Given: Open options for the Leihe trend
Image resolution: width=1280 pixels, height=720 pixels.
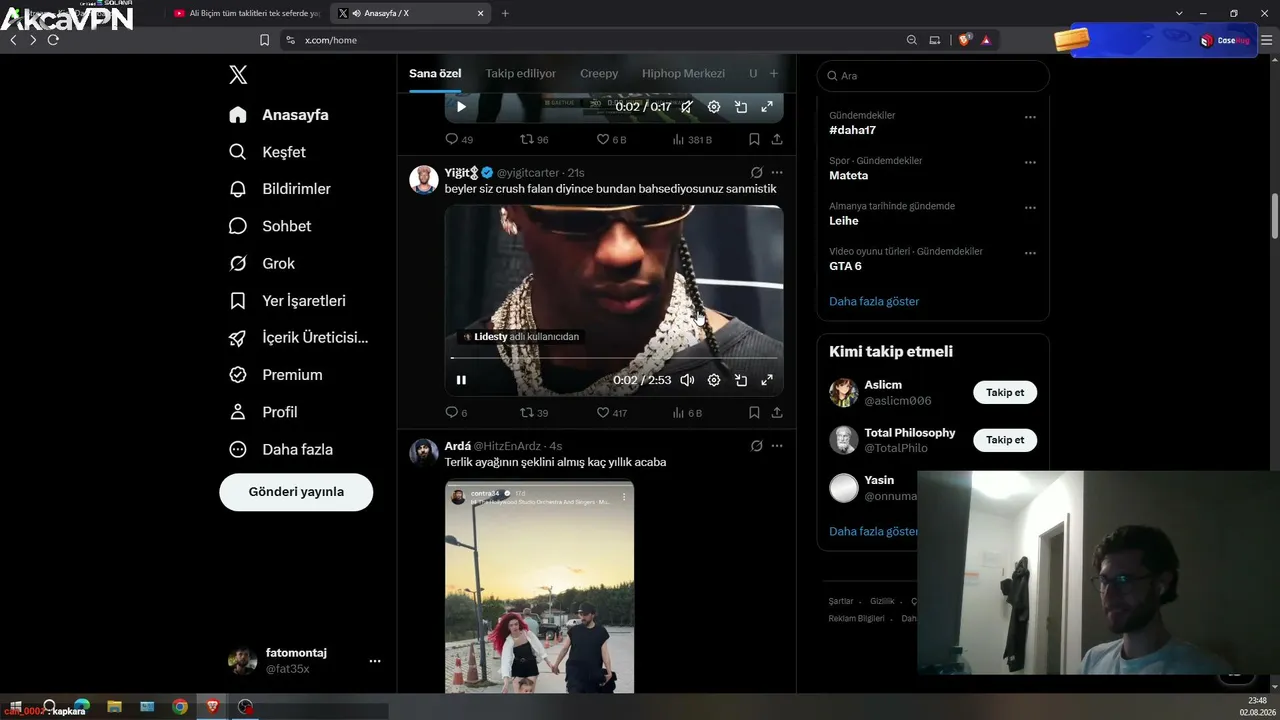Looking at the screenshot, I should tap(1030, 208).
